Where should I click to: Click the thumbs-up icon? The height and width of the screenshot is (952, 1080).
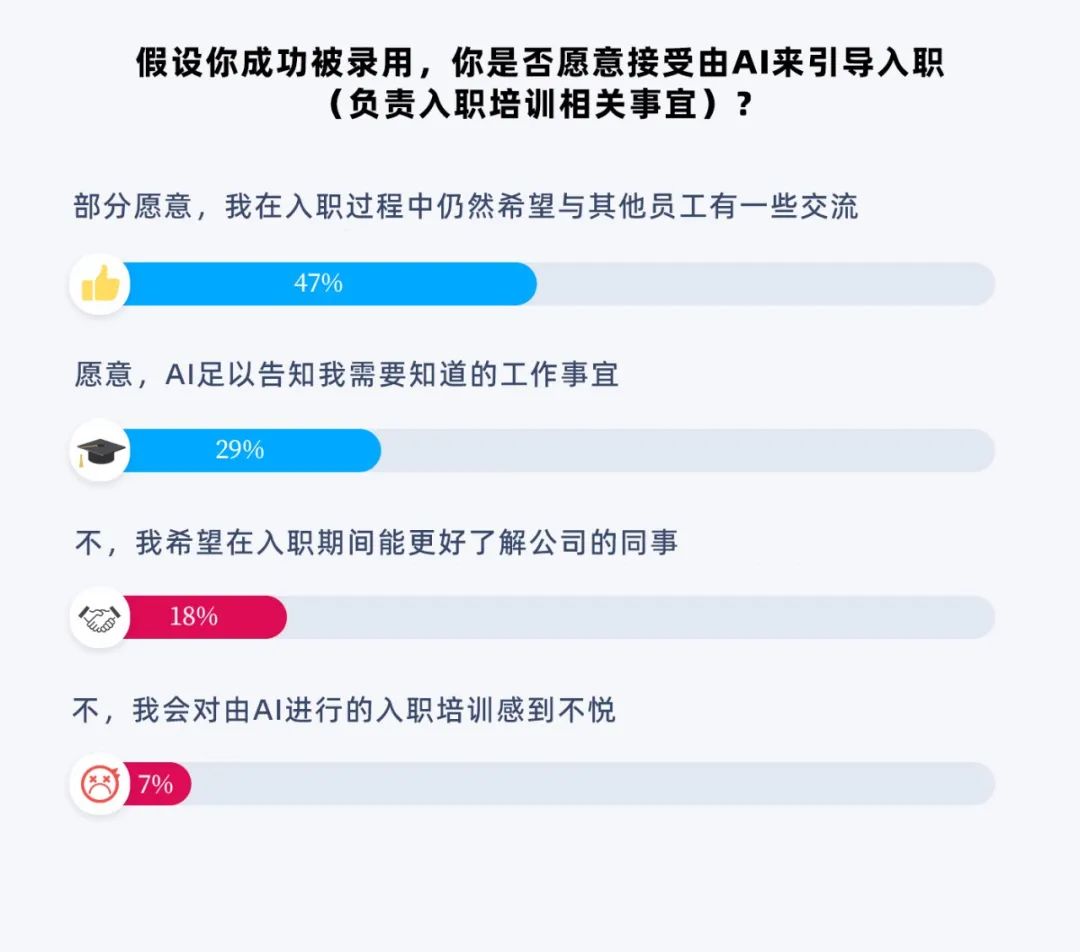100,284
